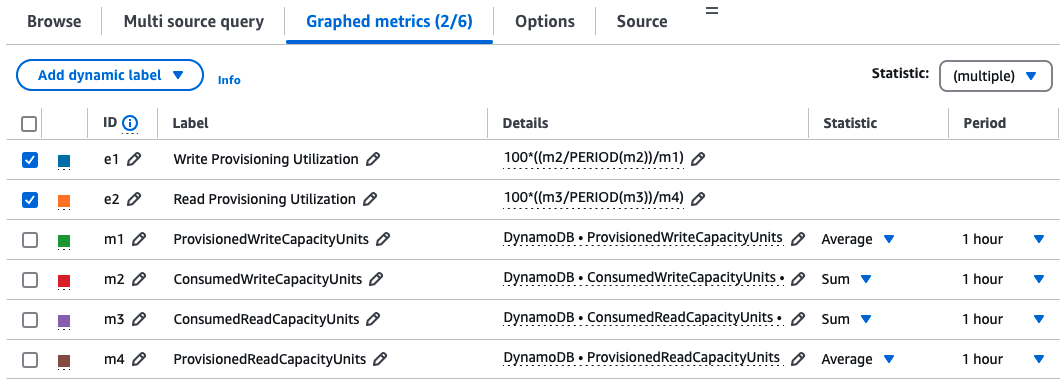Uncheck the e1 Write Provisioning Utilization checkbox
Viewport: 1060px width, 388px height.
coord(30,160)
